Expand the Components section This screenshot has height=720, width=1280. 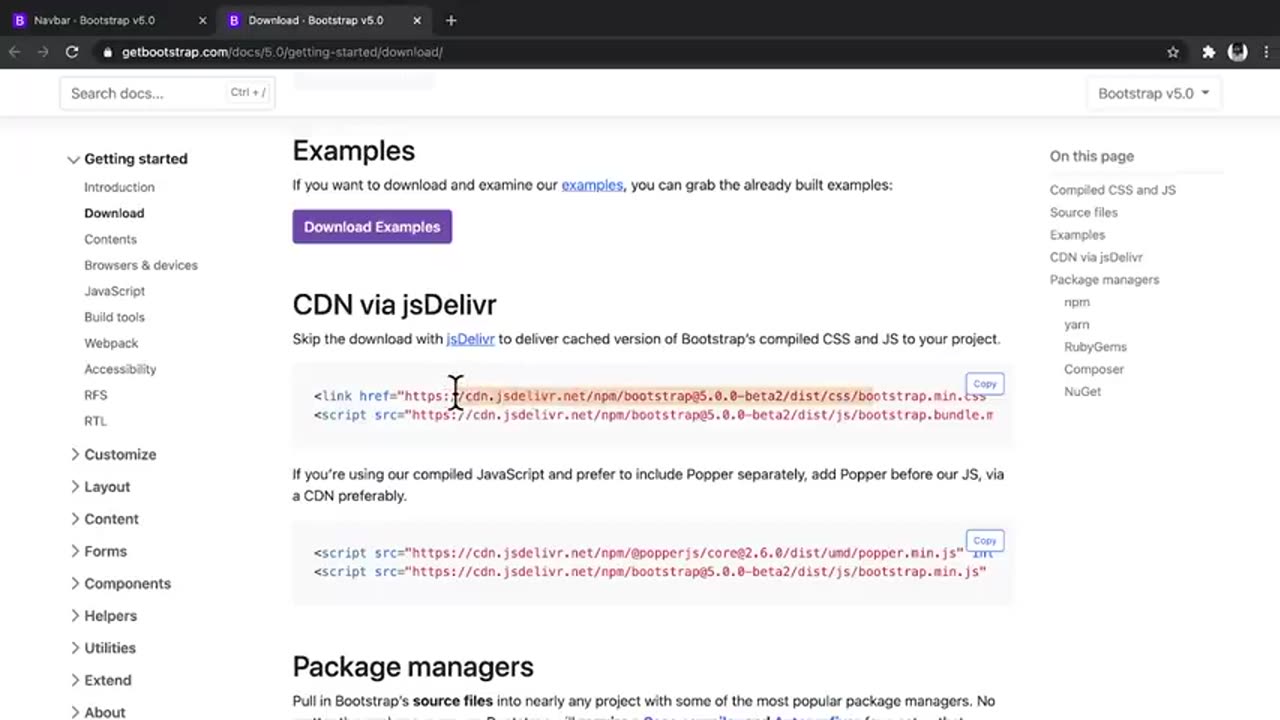coord(119,583)
